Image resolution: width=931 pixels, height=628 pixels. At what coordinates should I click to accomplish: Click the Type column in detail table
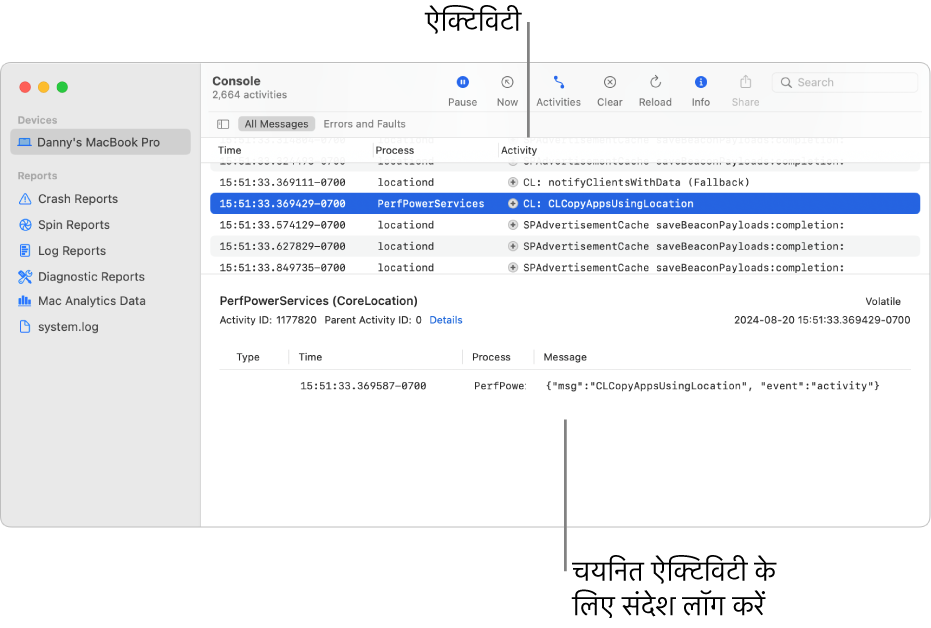coord(248,357)
